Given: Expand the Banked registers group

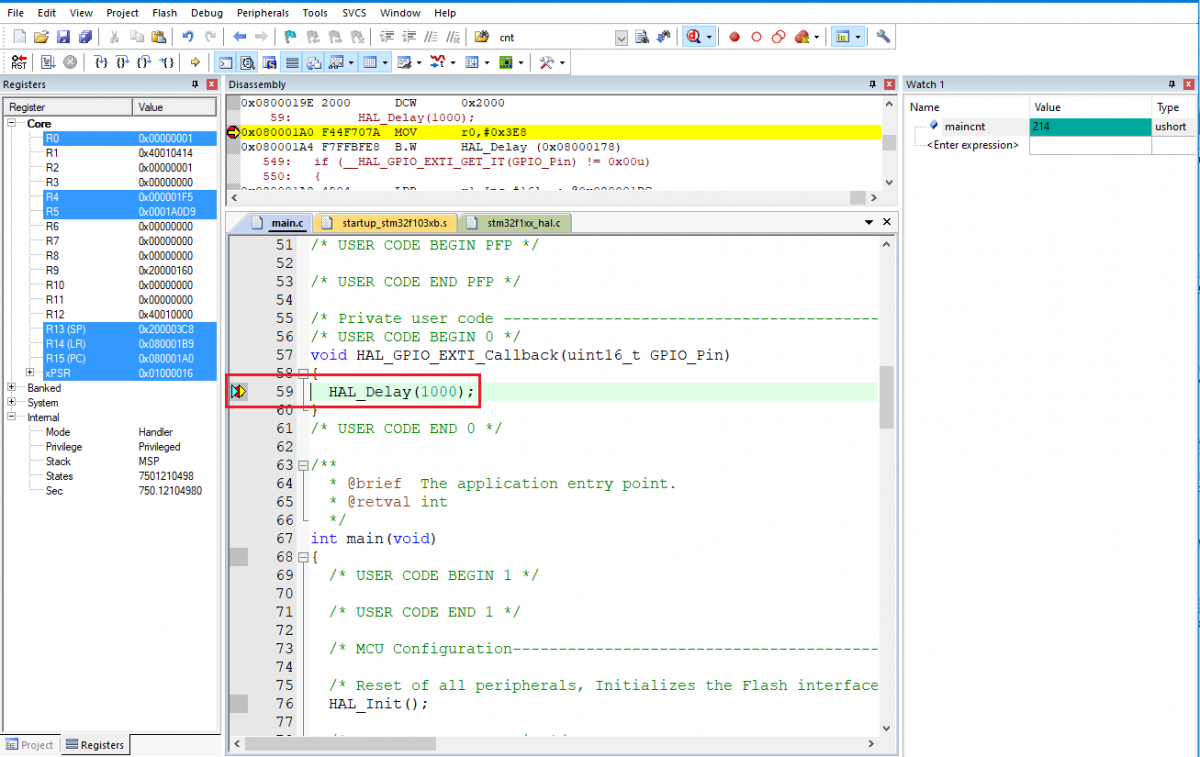Looking at the screenshot, I should pos(12,388).
